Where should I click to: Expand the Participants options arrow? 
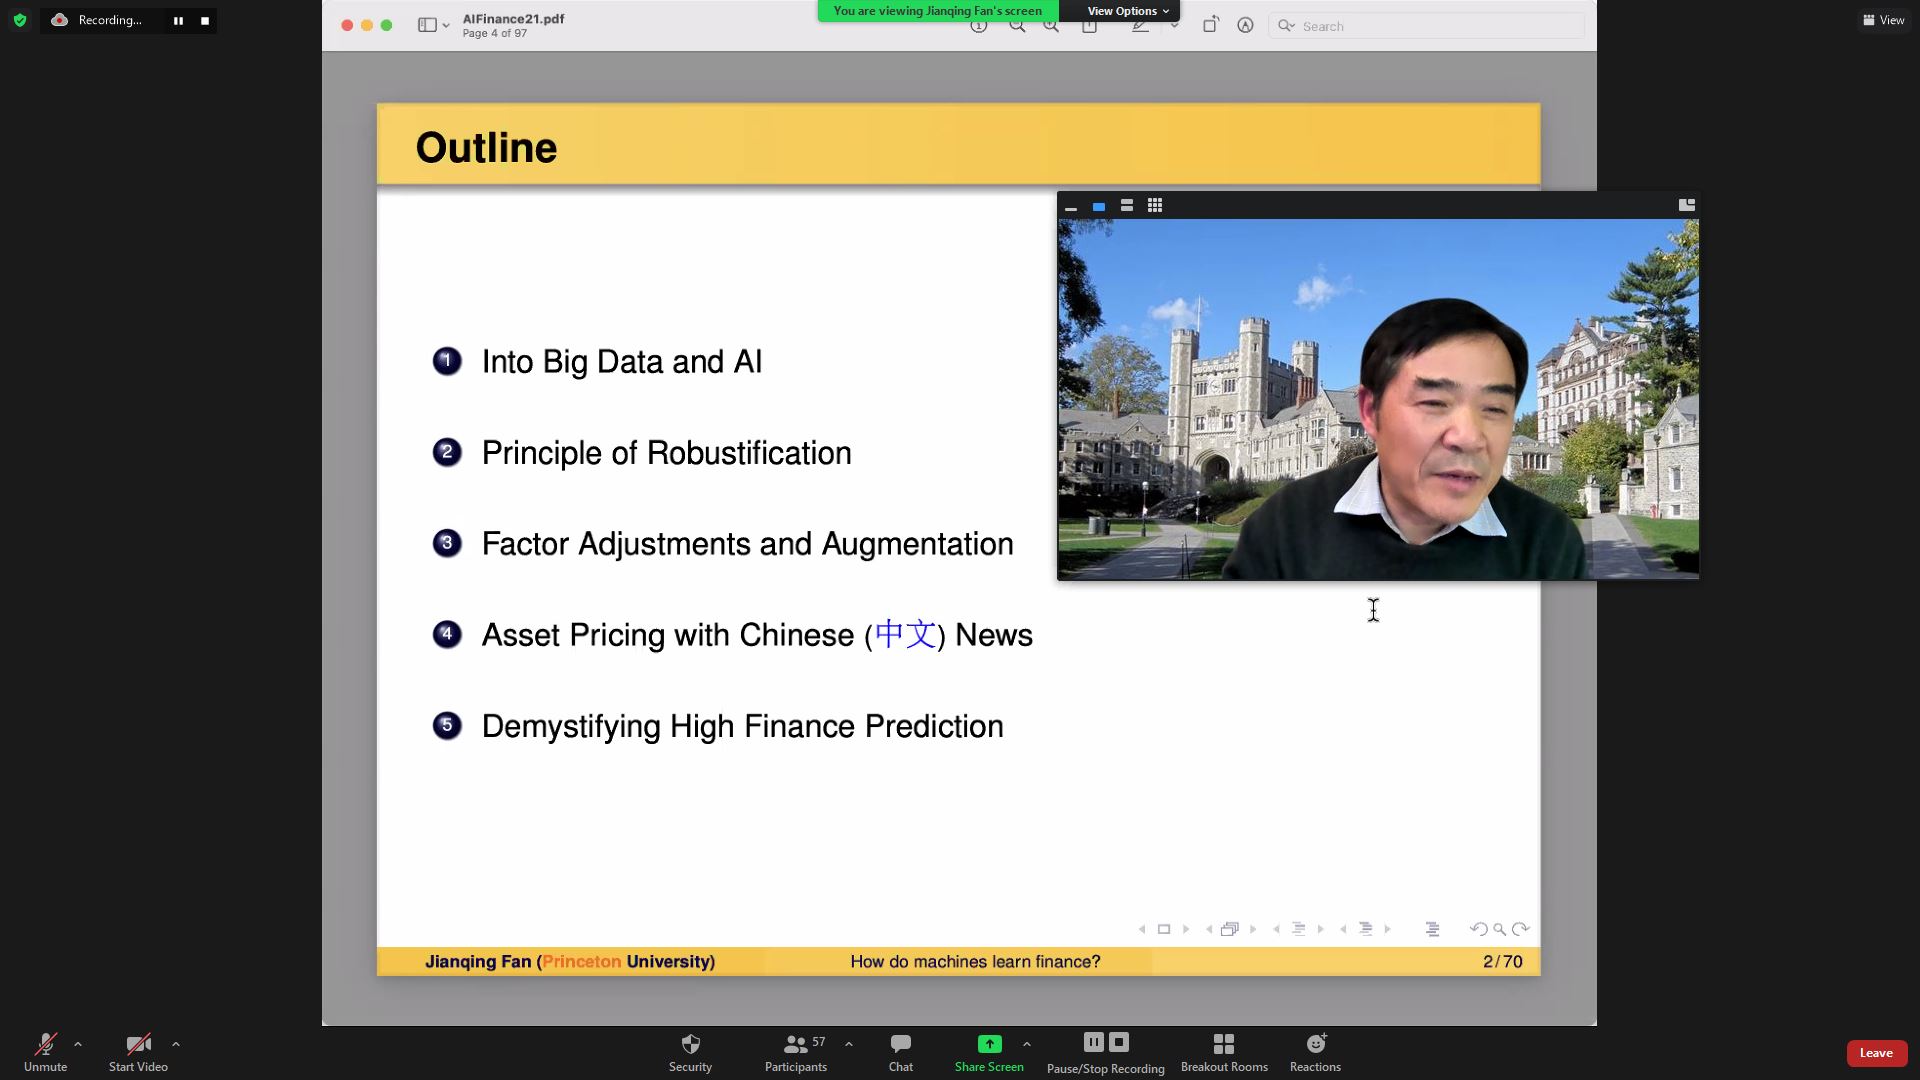coord(849,1044)
